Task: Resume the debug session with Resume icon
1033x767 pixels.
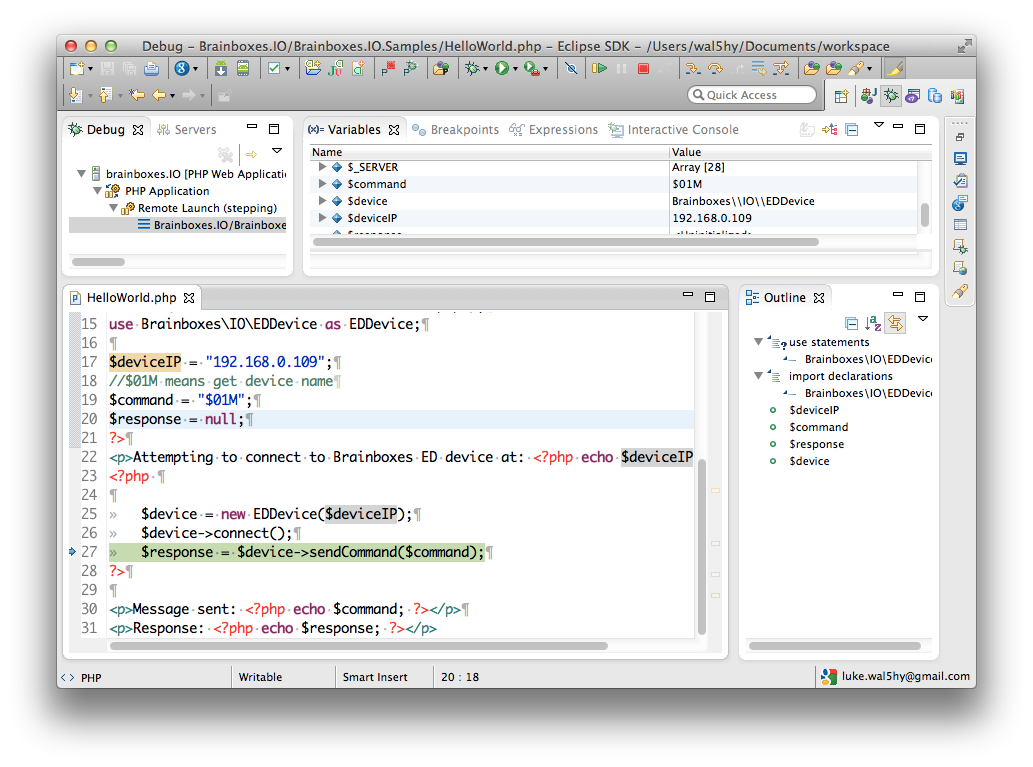Action: pos(599,68)
